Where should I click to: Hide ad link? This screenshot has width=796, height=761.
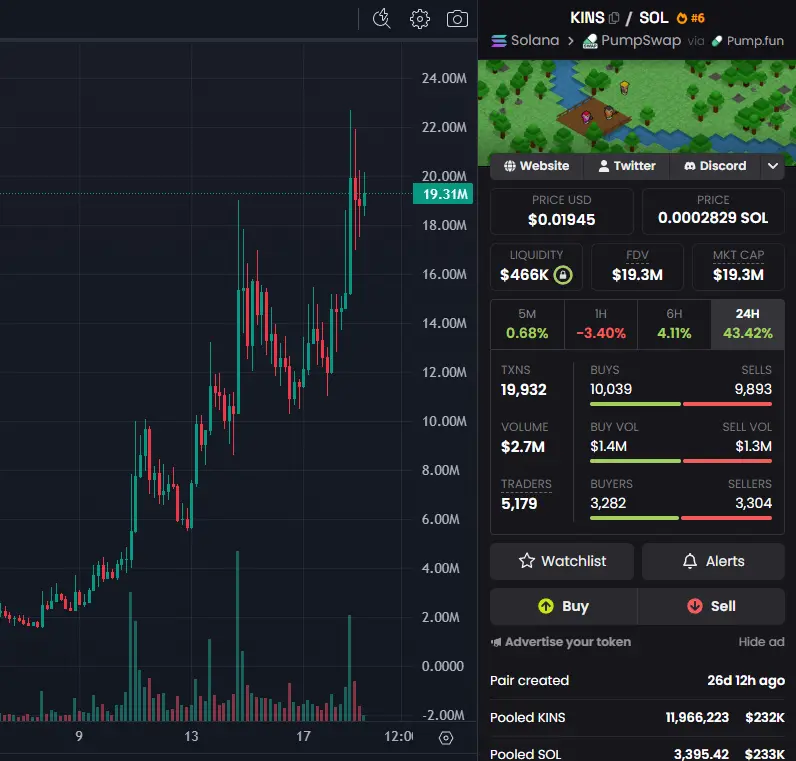click(761, 642)
